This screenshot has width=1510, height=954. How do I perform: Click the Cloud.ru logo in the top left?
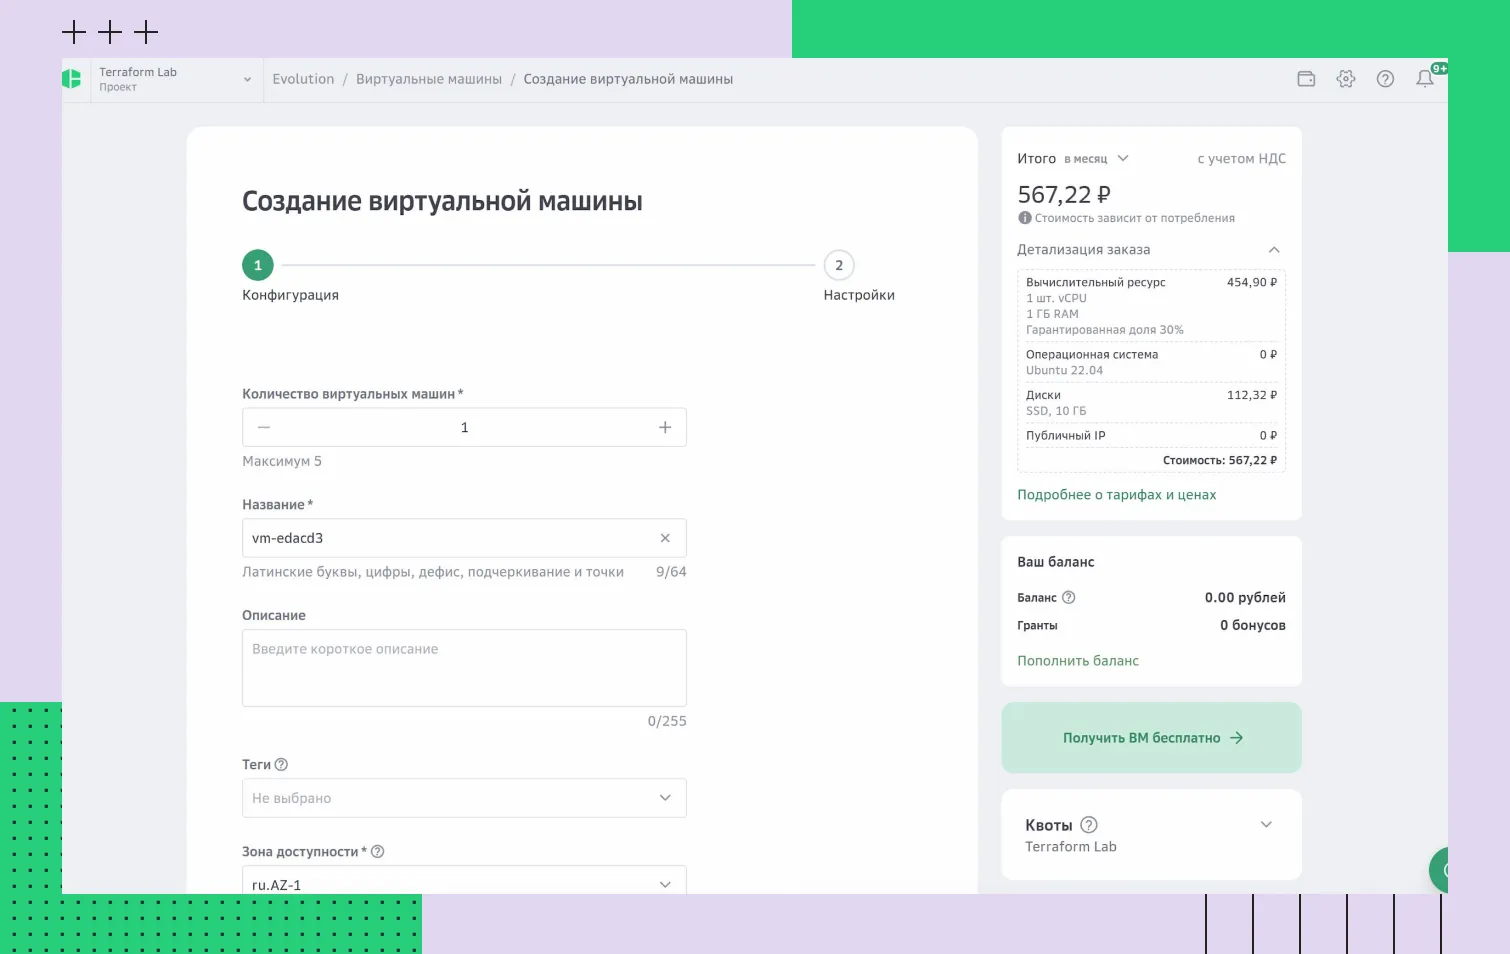pyautogui.click(x=72, y=78)
